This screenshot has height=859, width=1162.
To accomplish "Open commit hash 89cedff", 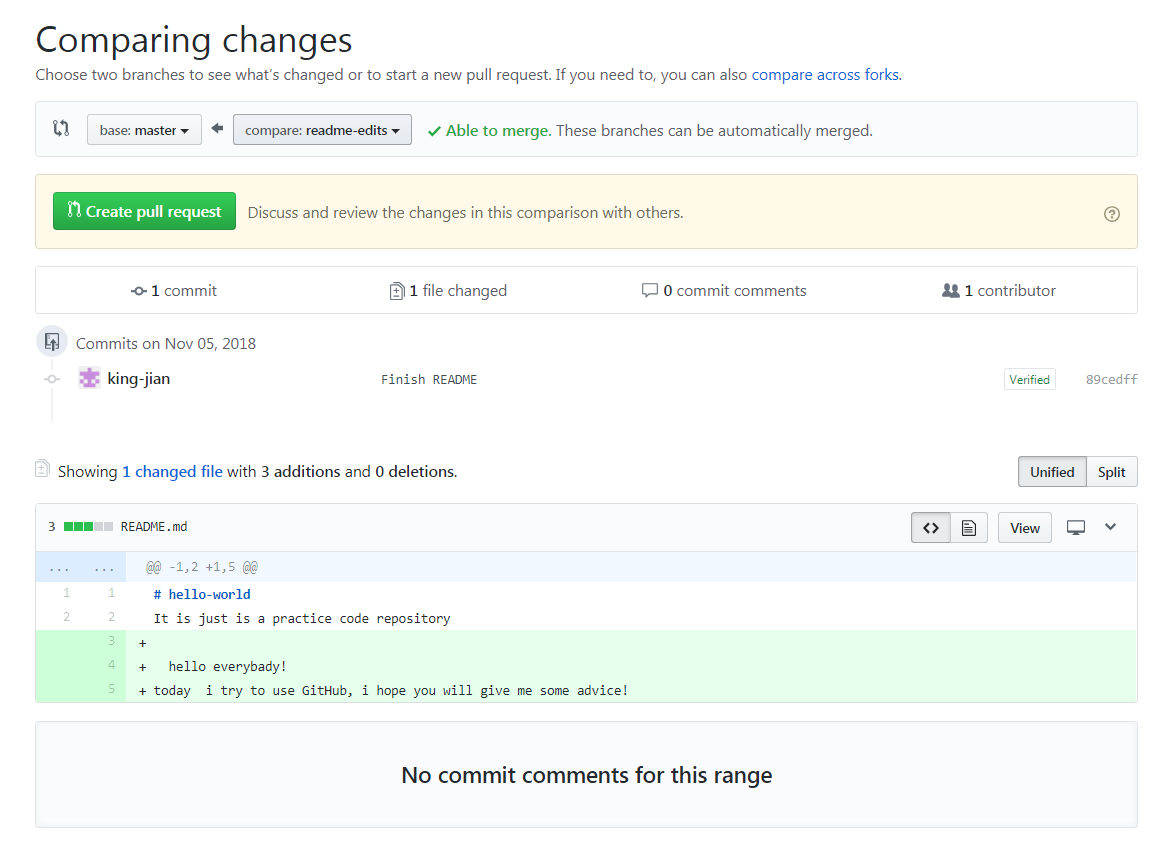I will coord(1111,380).
